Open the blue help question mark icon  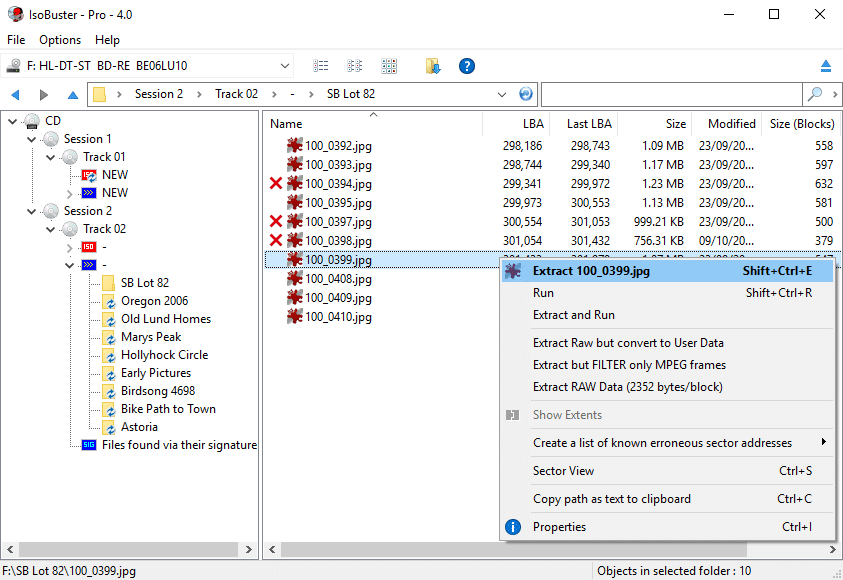tap(467, 66)
